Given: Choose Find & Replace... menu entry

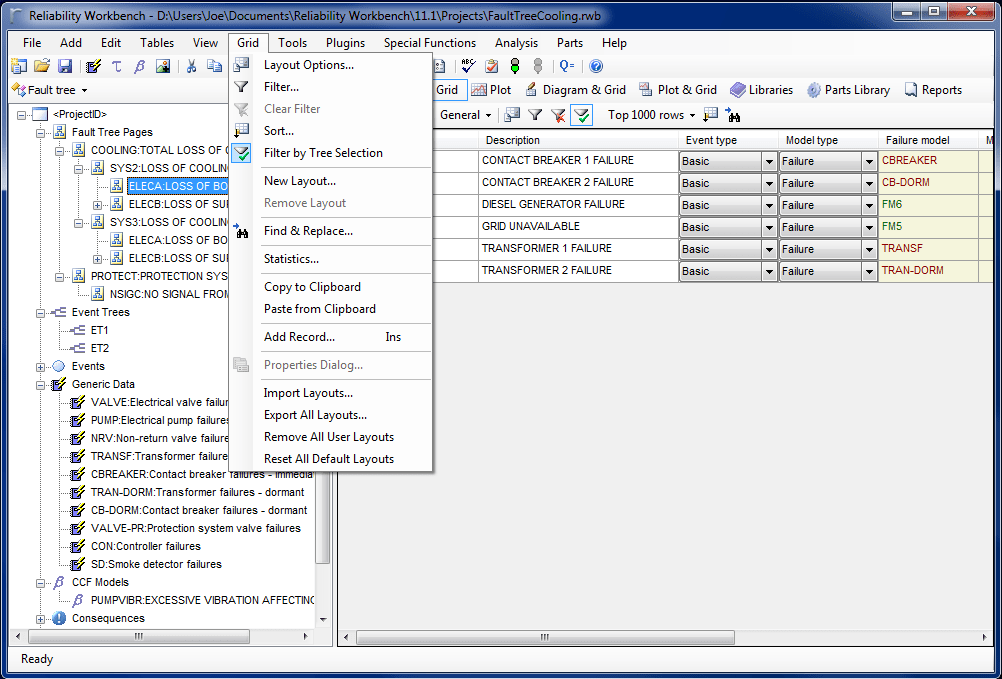Looking at the screenshot, I should pos(330,231).
